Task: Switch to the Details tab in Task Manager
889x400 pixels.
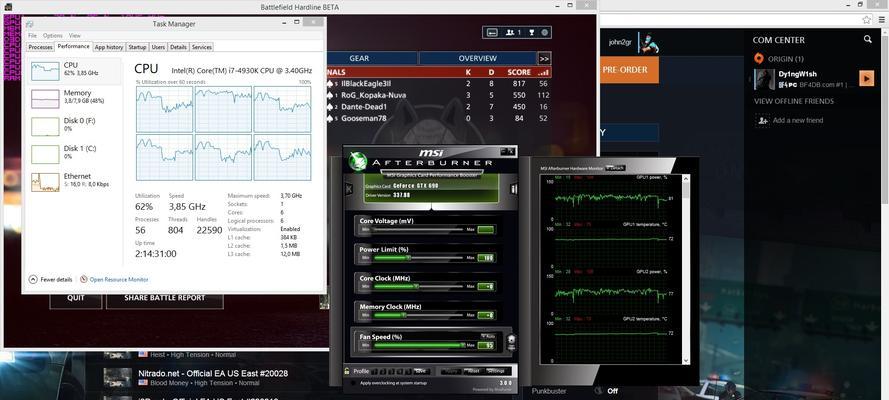Action: tap(178, 47)
